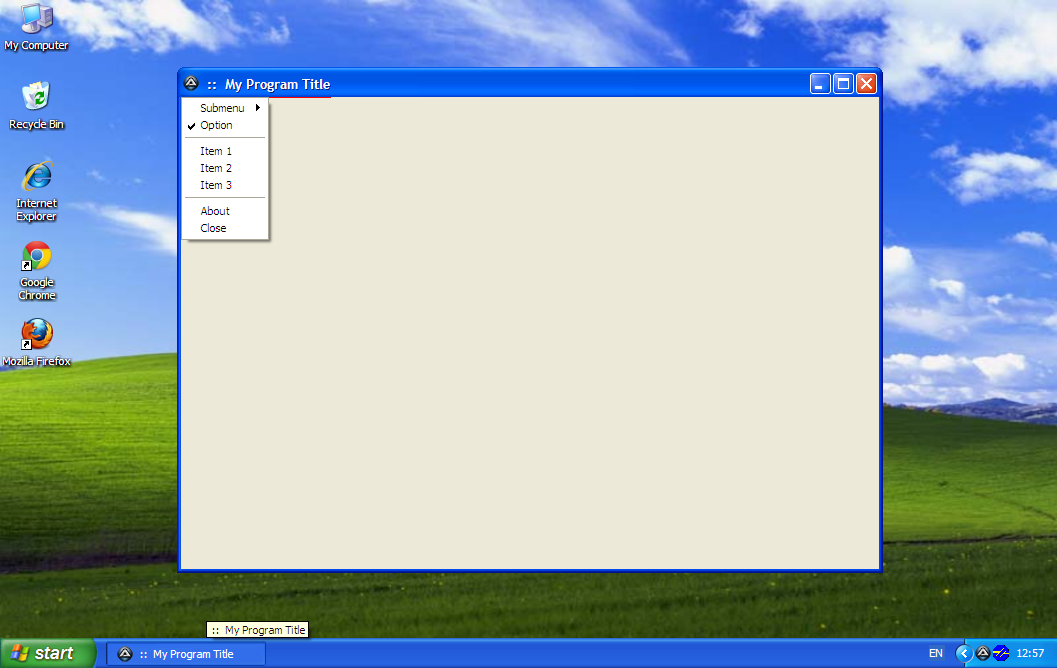Click the My Program Title taskbar button
This screenshot has width=1057, height=668.
click(186, 654)
